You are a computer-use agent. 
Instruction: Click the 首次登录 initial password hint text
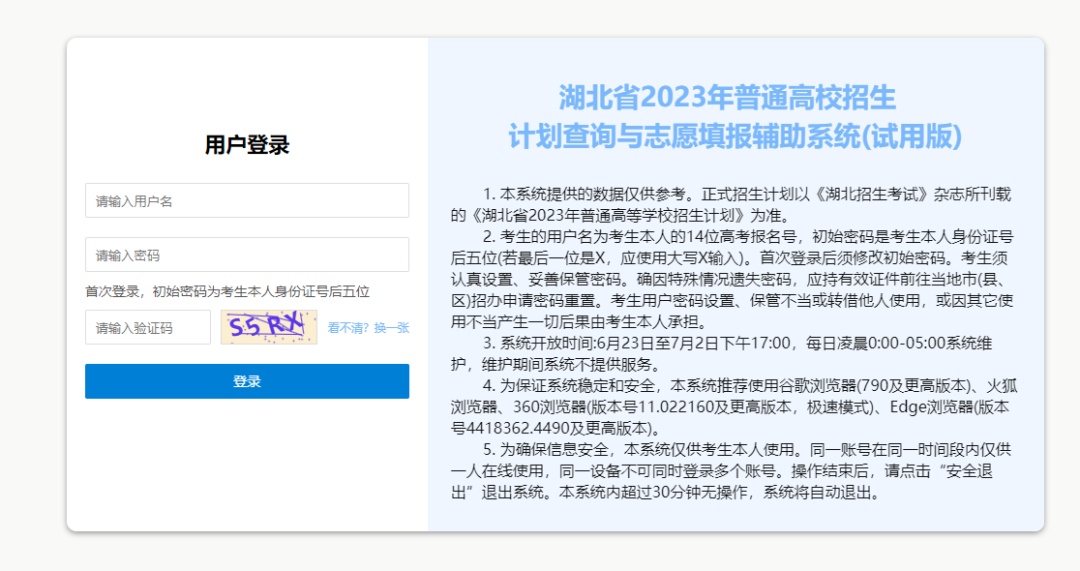click(x=227, y=291)
